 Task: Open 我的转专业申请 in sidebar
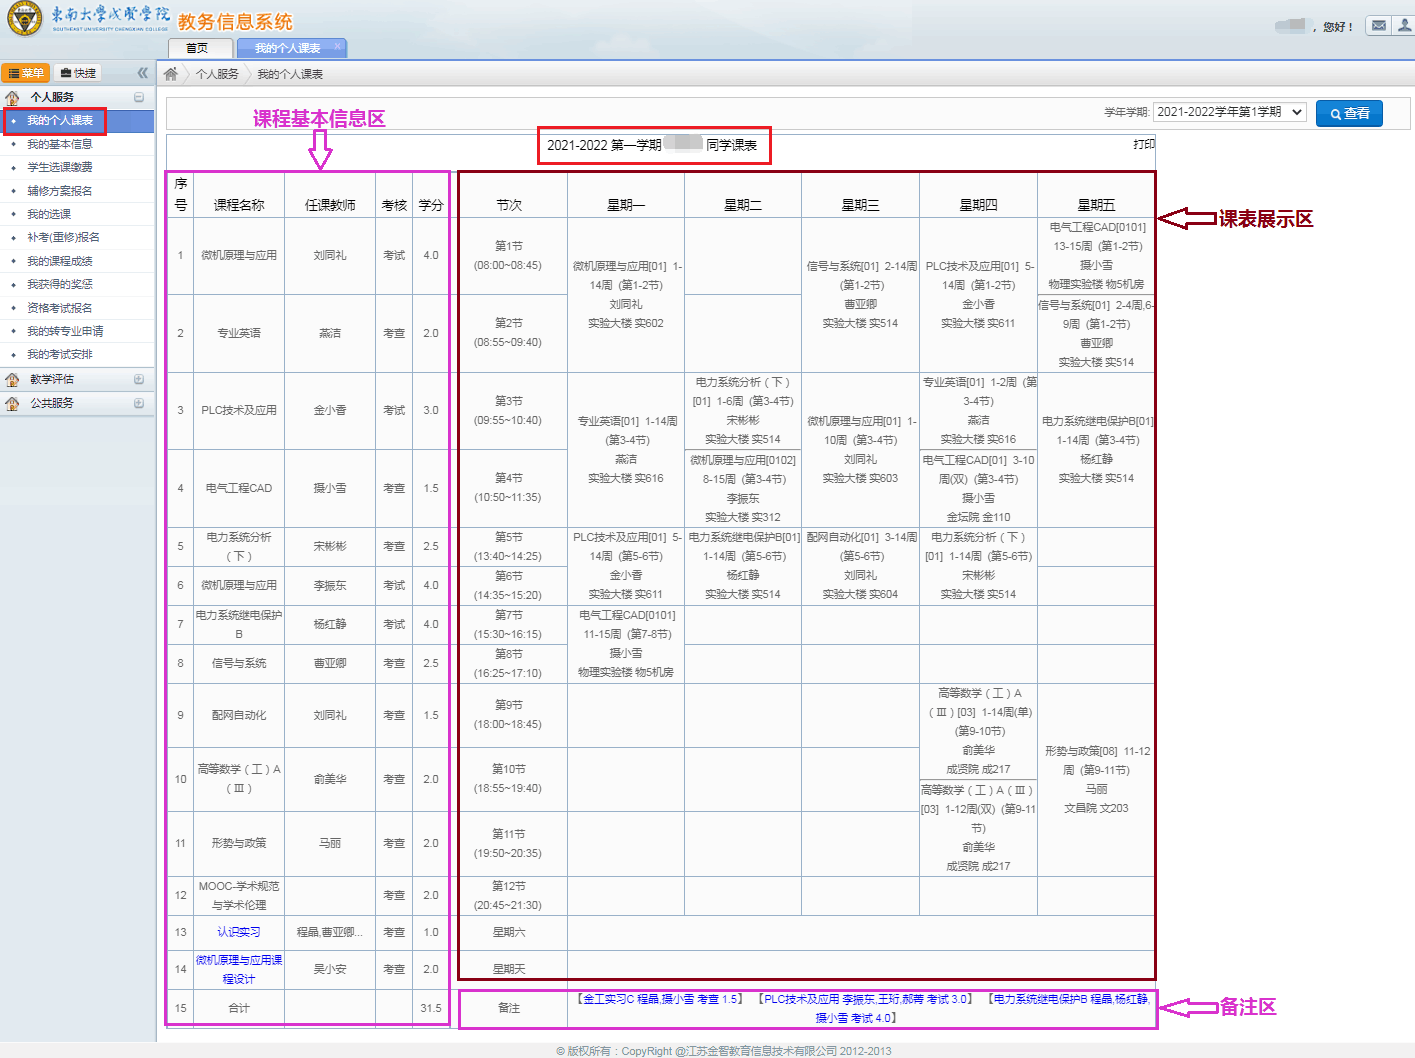tap(65, 331)
